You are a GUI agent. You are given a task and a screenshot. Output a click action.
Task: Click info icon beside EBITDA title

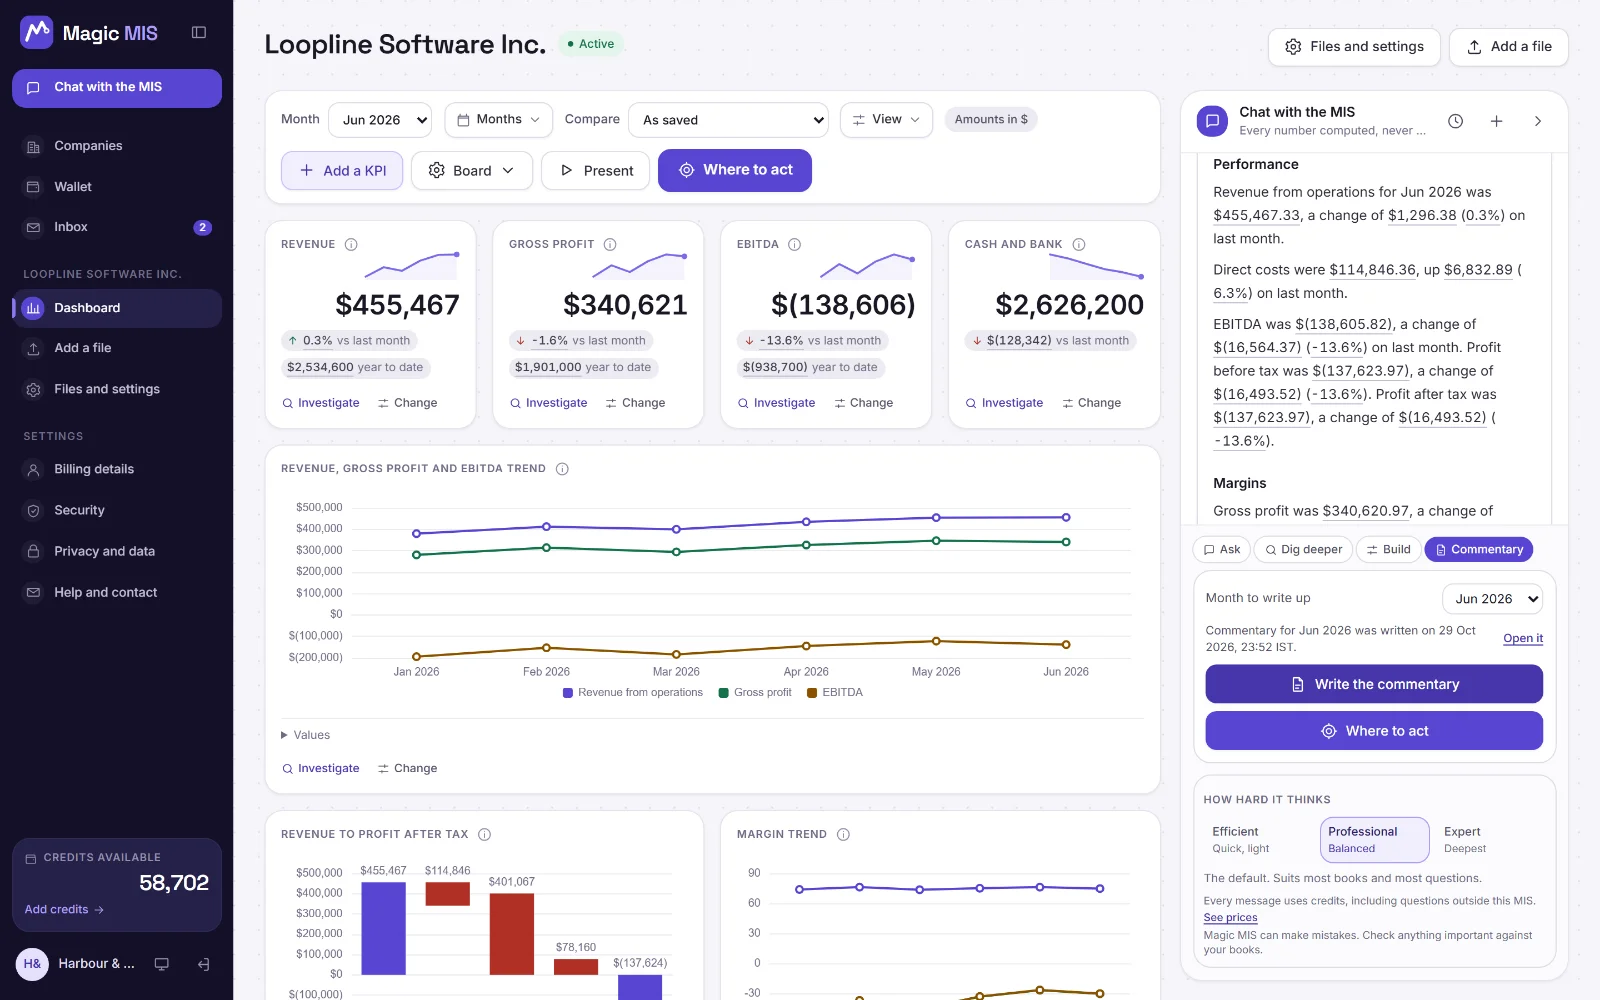(x=795, y=244)
